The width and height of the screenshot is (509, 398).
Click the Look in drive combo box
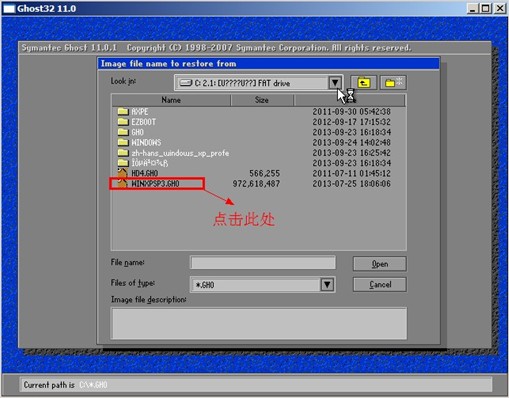tap(258, 83)
